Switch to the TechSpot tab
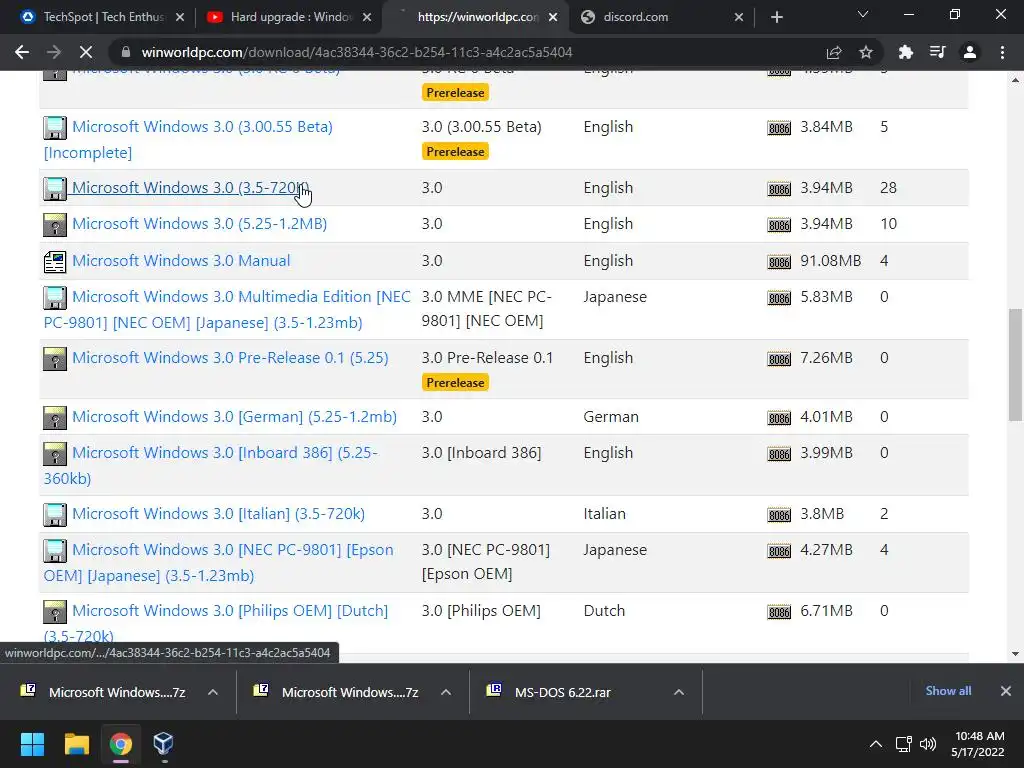The height and width of the screenshot is (768, 1024). click(x=95, y=17)
